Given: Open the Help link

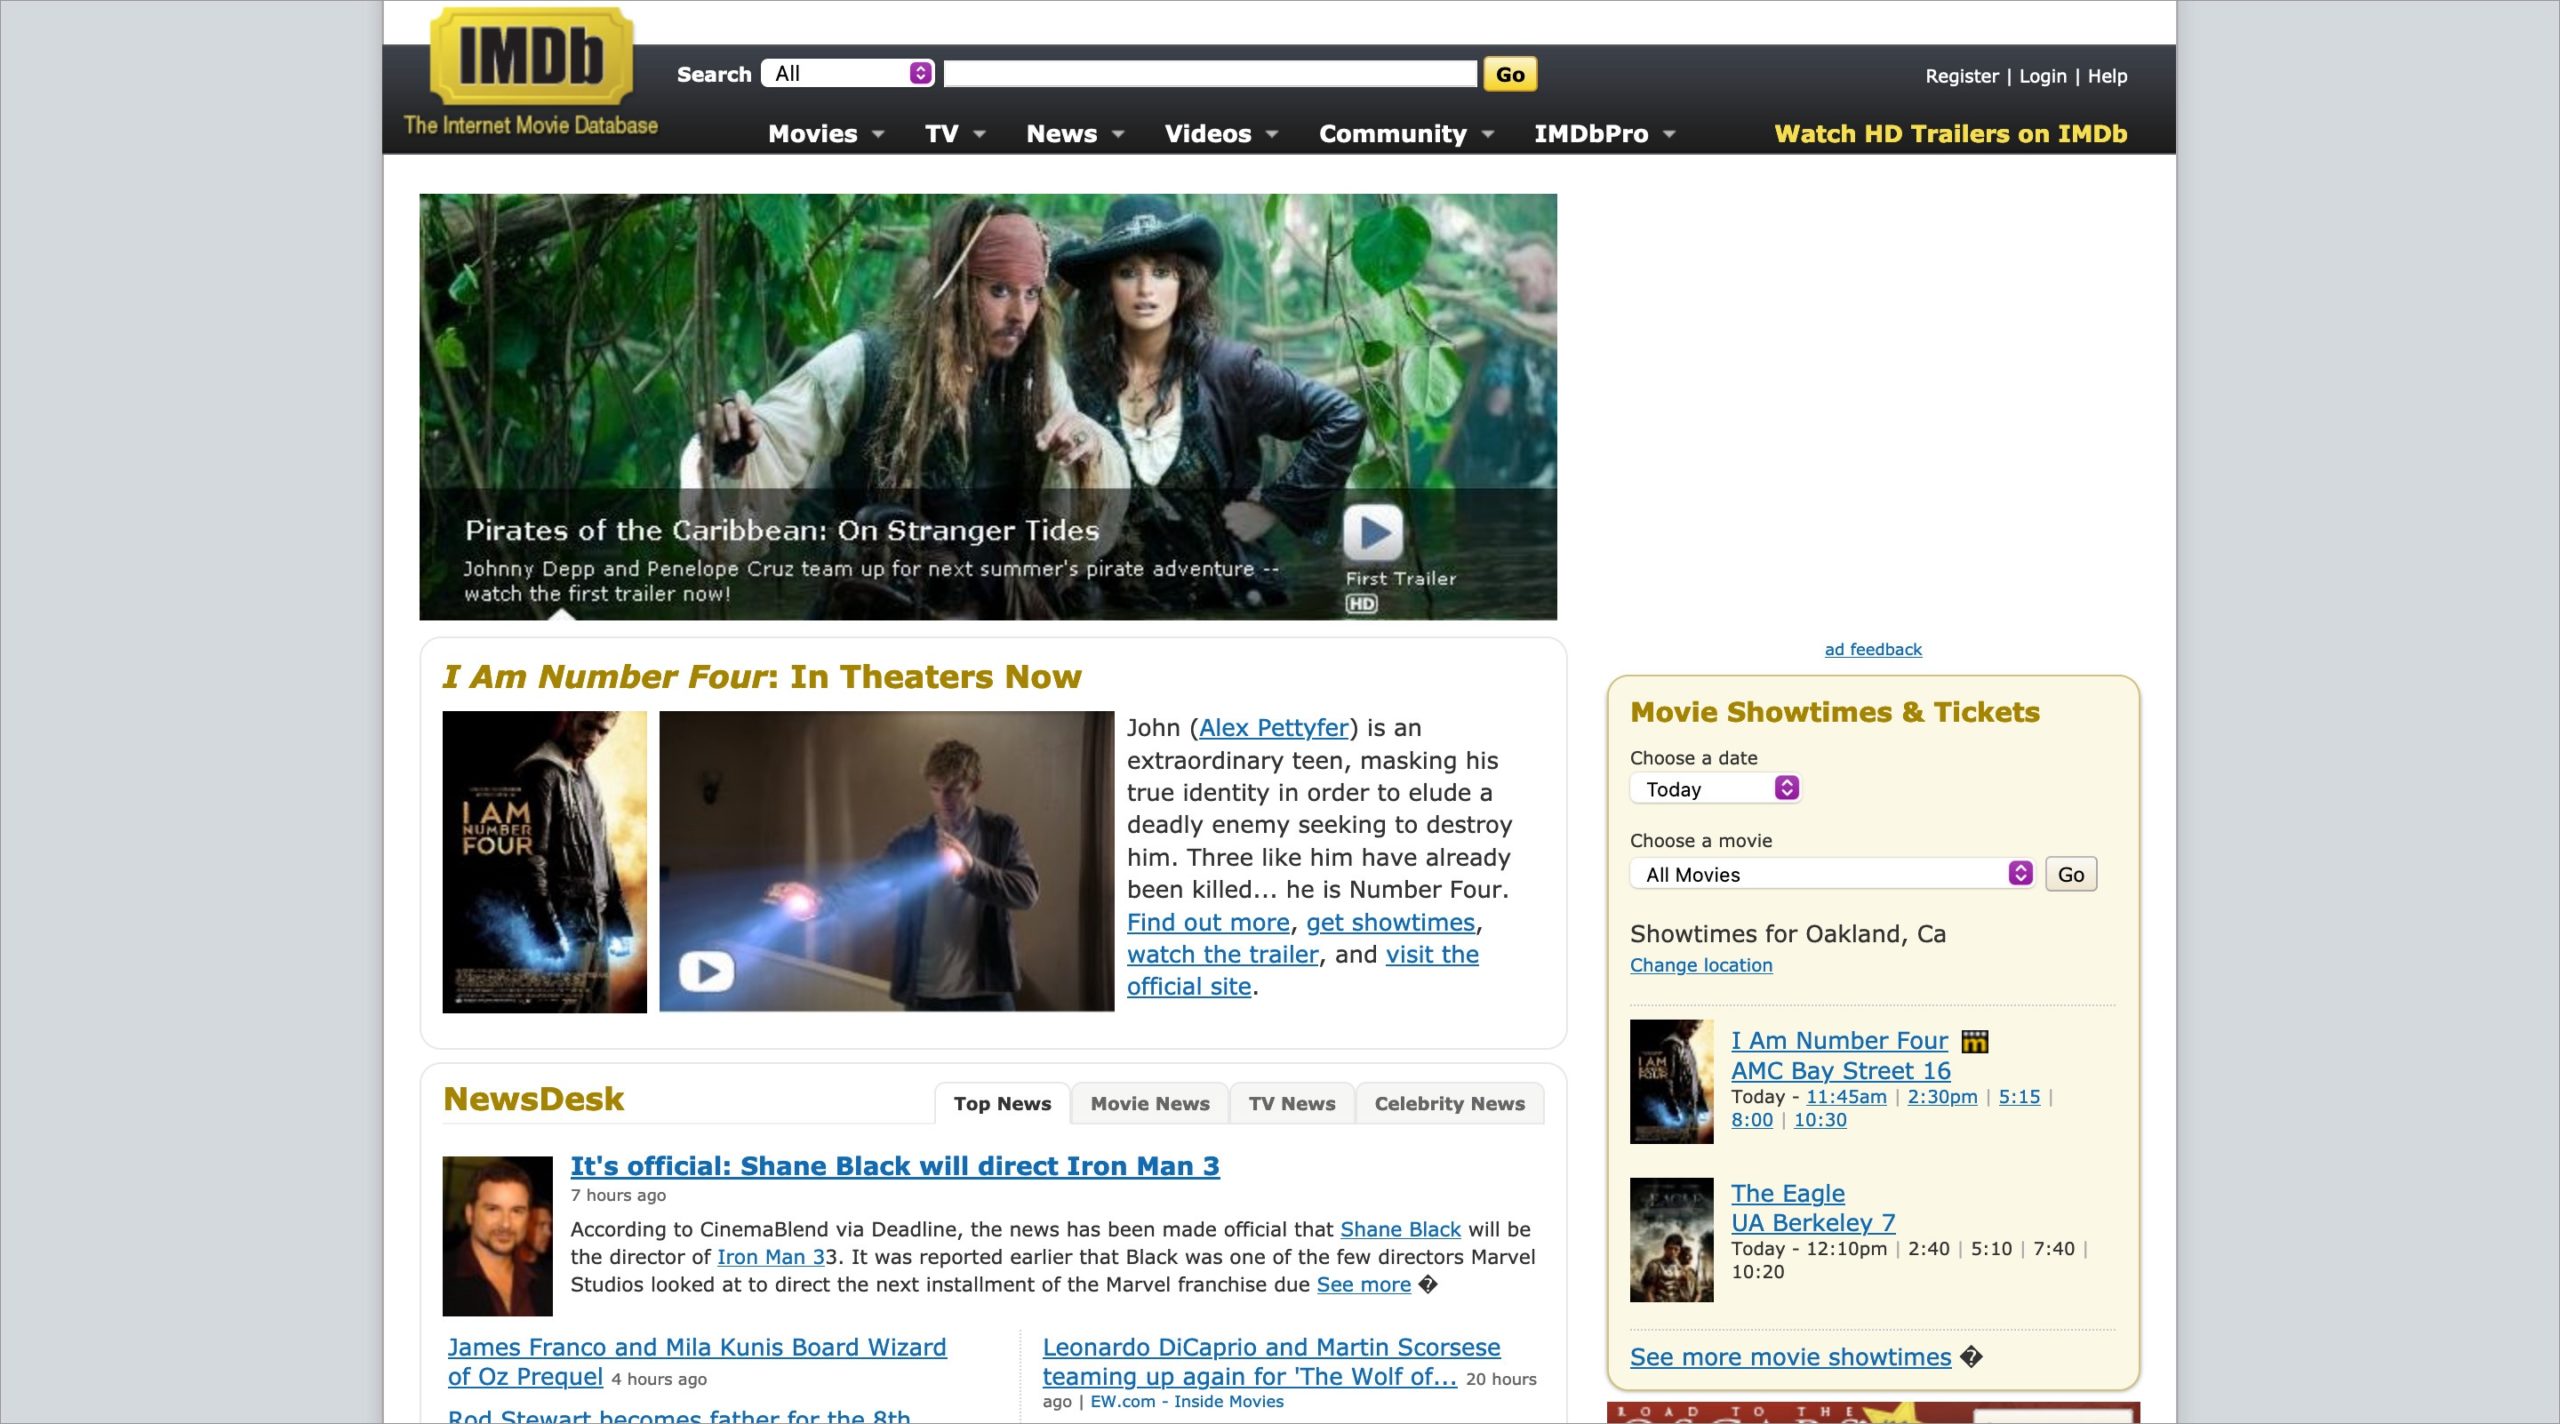Looking at the screenshot, I should [2107, 76].
